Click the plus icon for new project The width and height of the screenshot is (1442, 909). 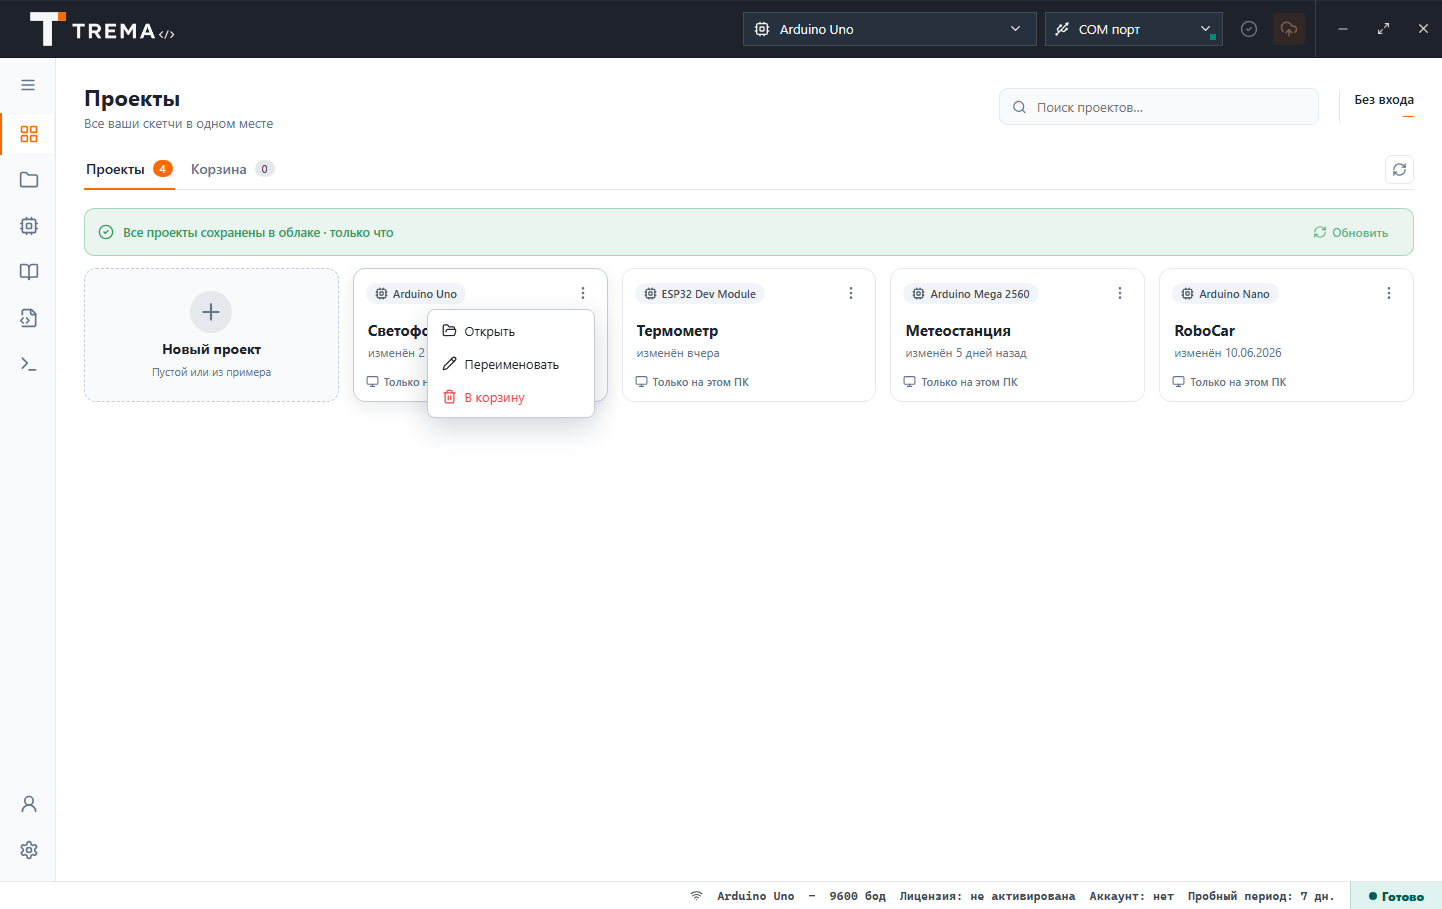point(211,312)
